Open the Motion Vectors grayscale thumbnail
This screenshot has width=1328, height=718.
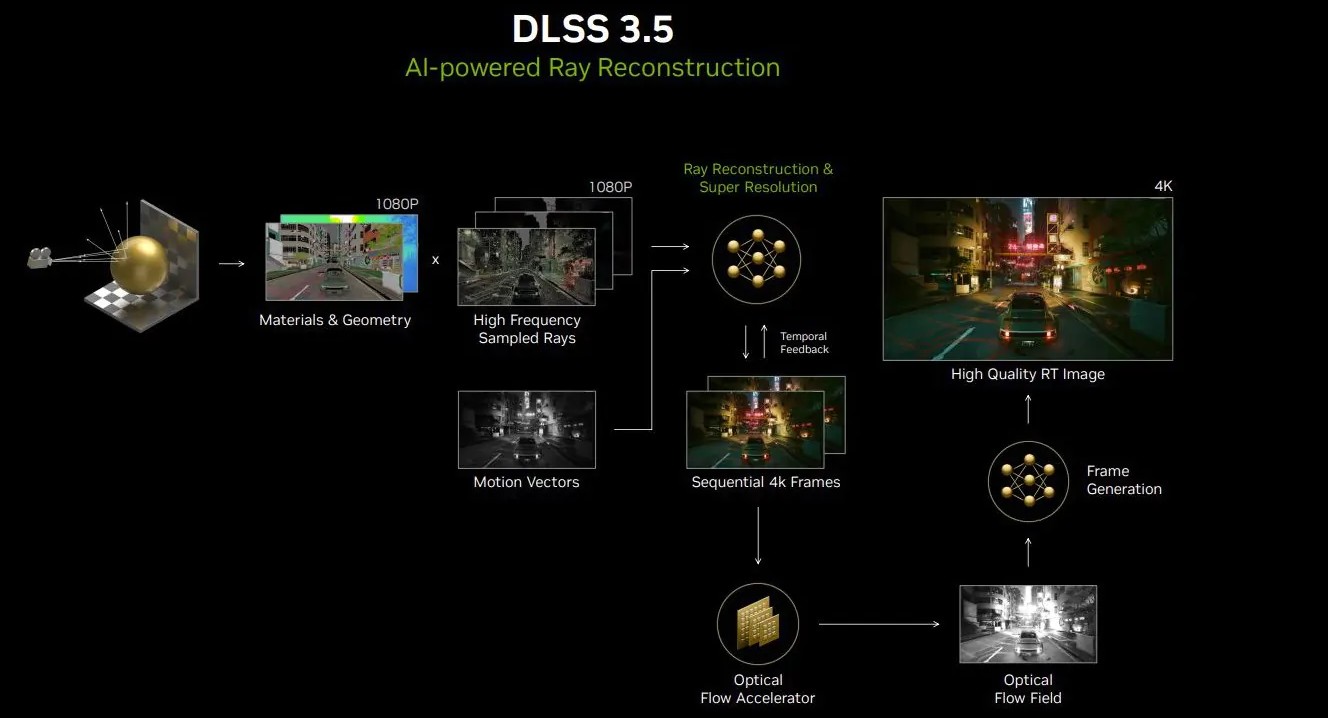tap(526, 430)
